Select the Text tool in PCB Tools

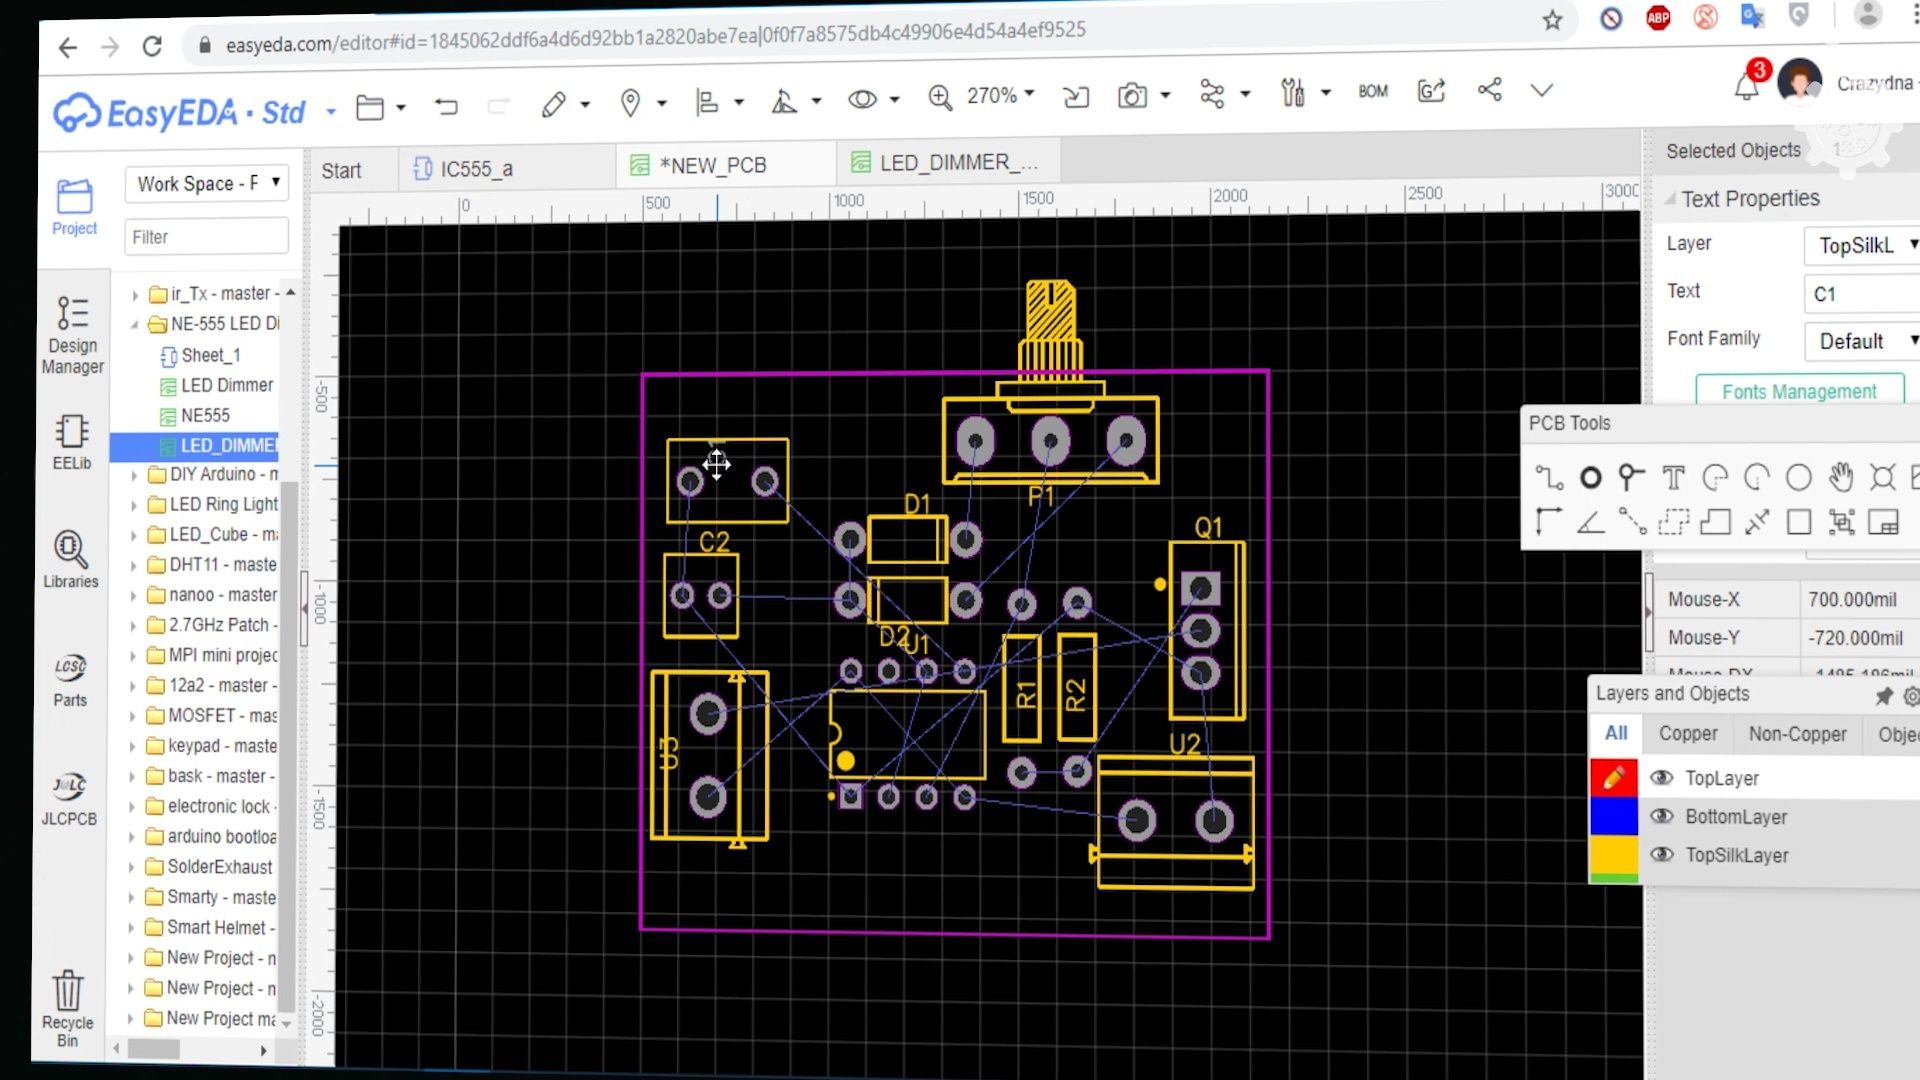pyautogui.click(x=1673, y=478)
